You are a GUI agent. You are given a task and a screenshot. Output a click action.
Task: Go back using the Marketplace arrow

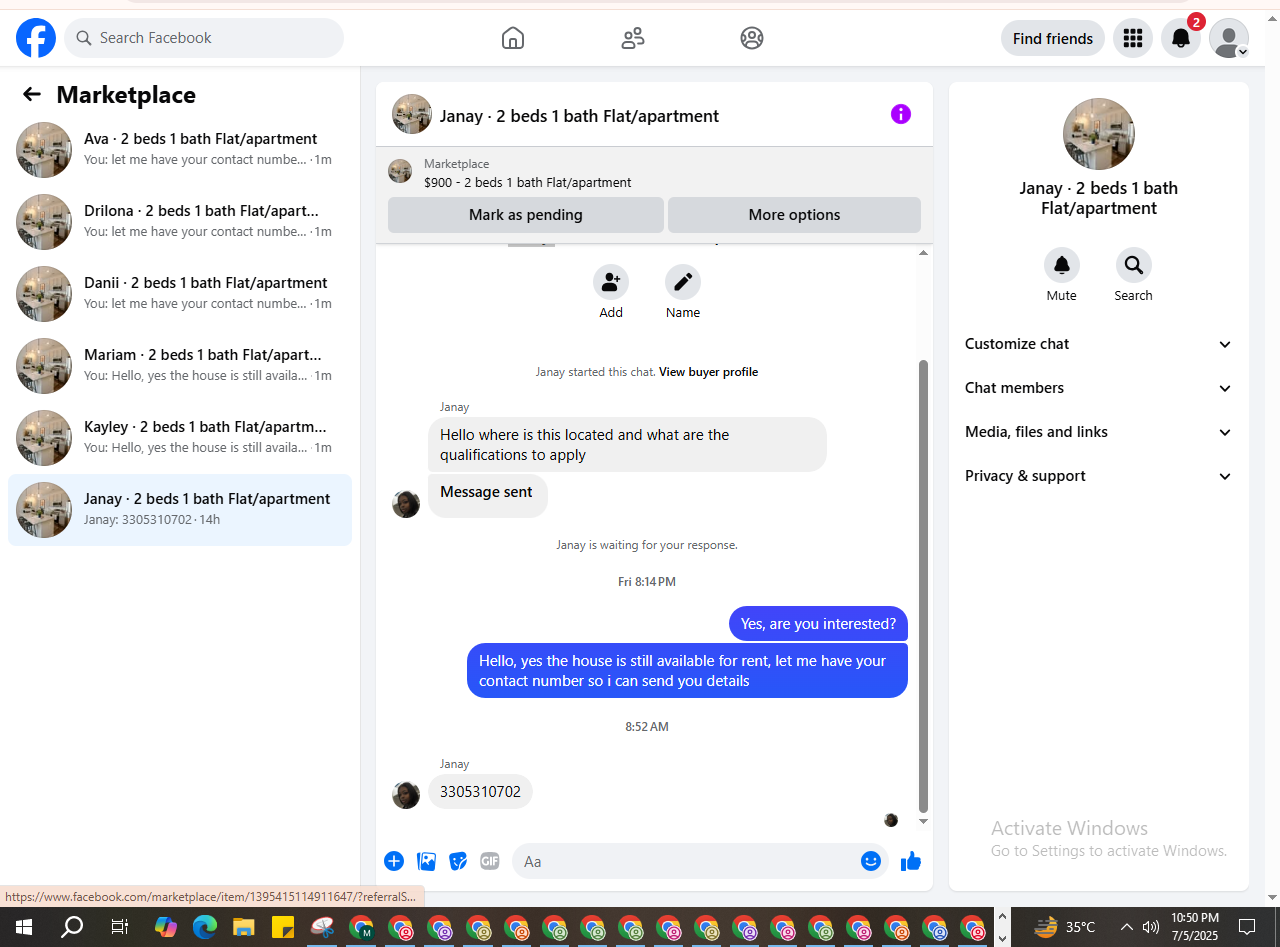pos(32,94)
